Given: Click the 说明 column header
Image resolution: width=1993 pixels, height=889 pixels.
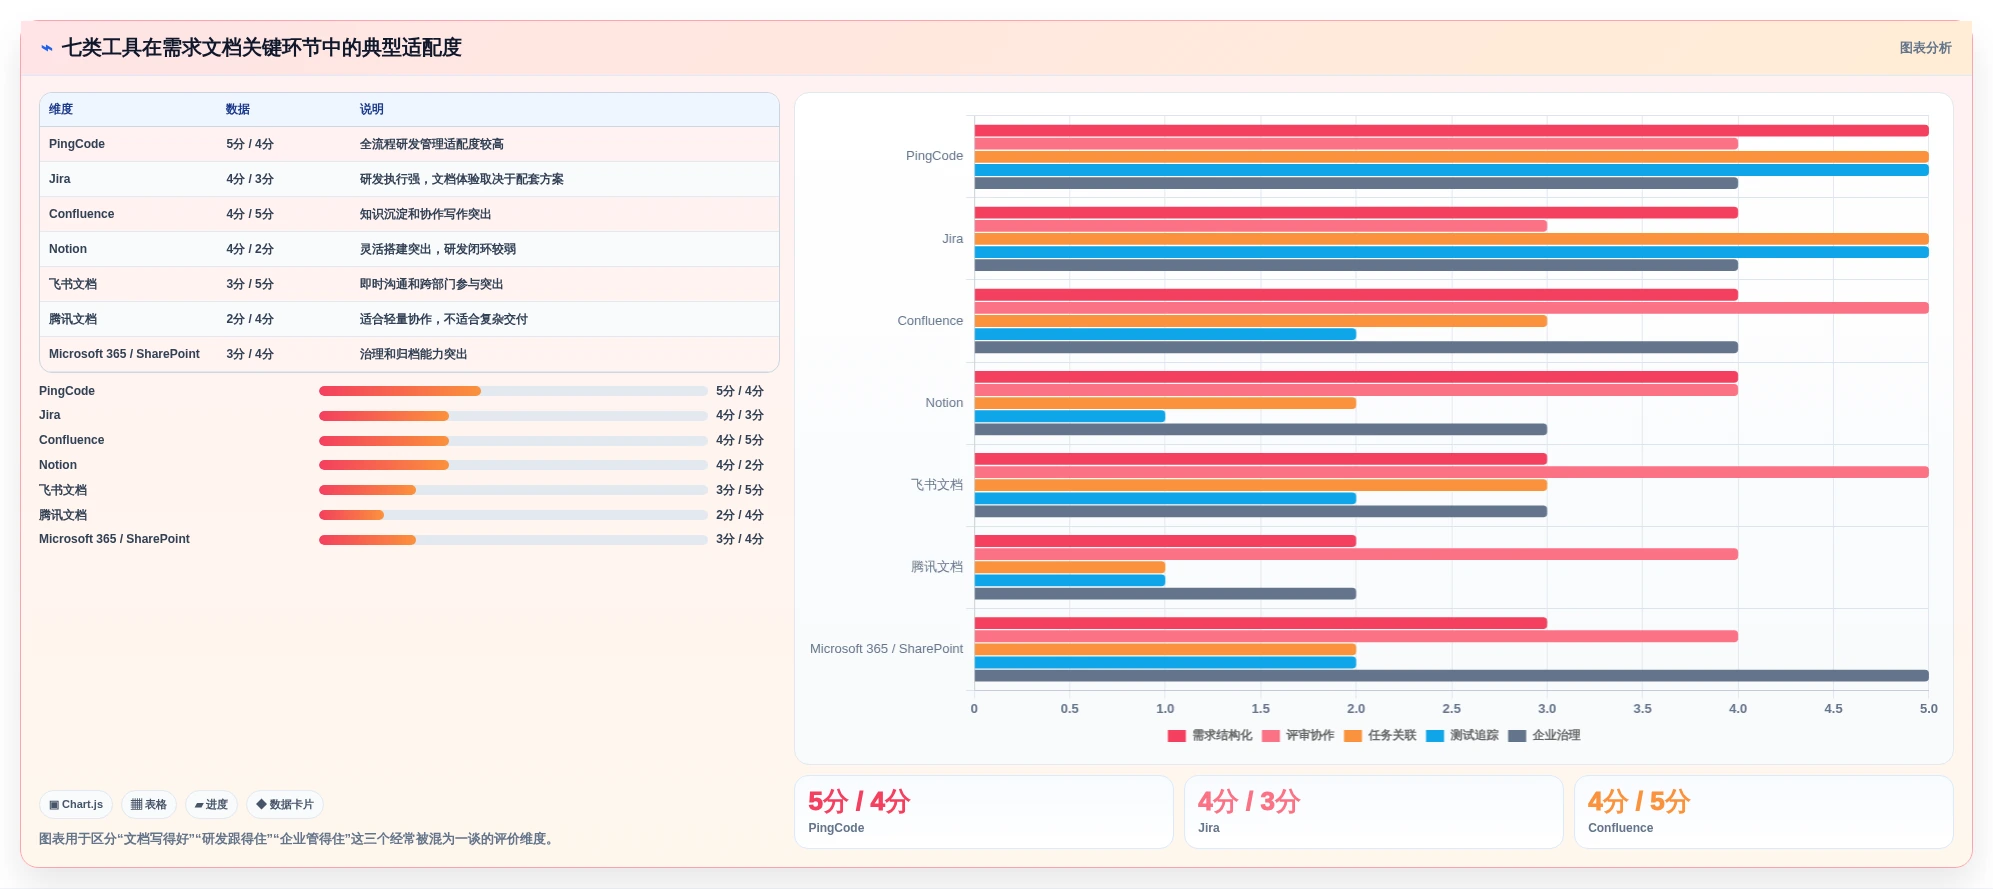Looking at the screenshot, I should [x=372, y=110].
